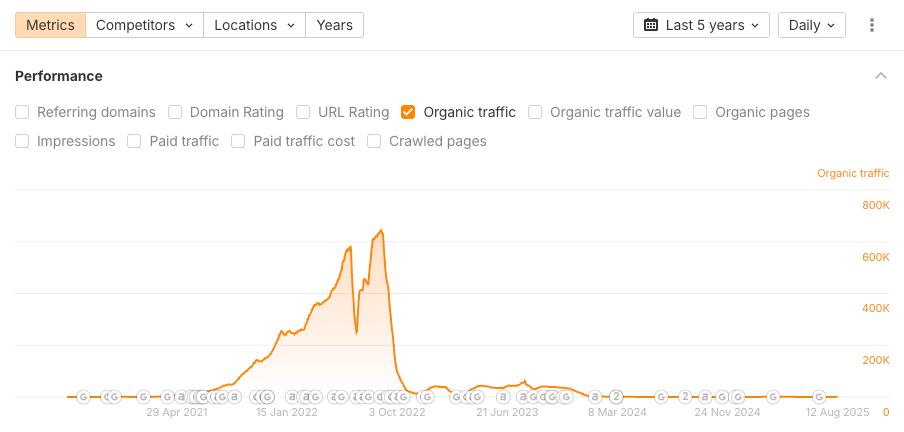
Task: Enable the Referring domains checkbox
Action: tap(22, 112)
